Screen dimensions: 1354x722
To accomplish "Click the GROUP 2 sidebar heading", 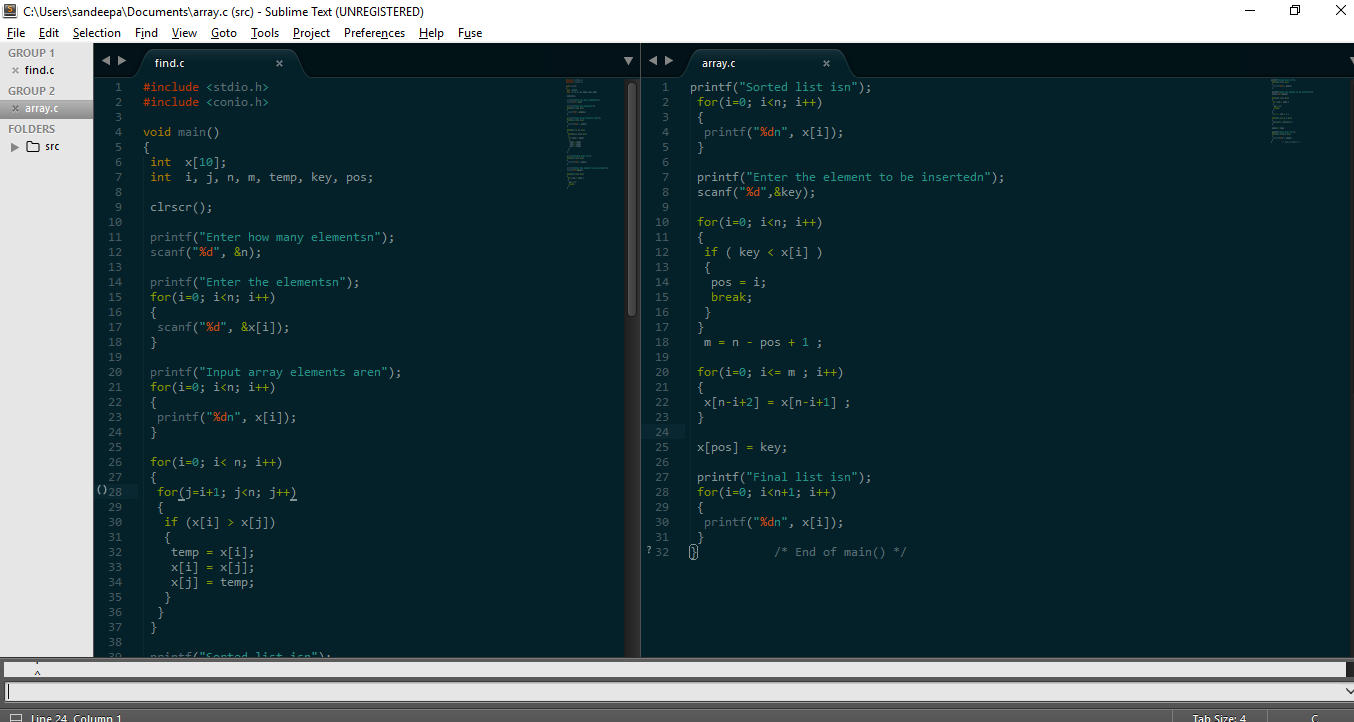I will click(x=32, y=91).
